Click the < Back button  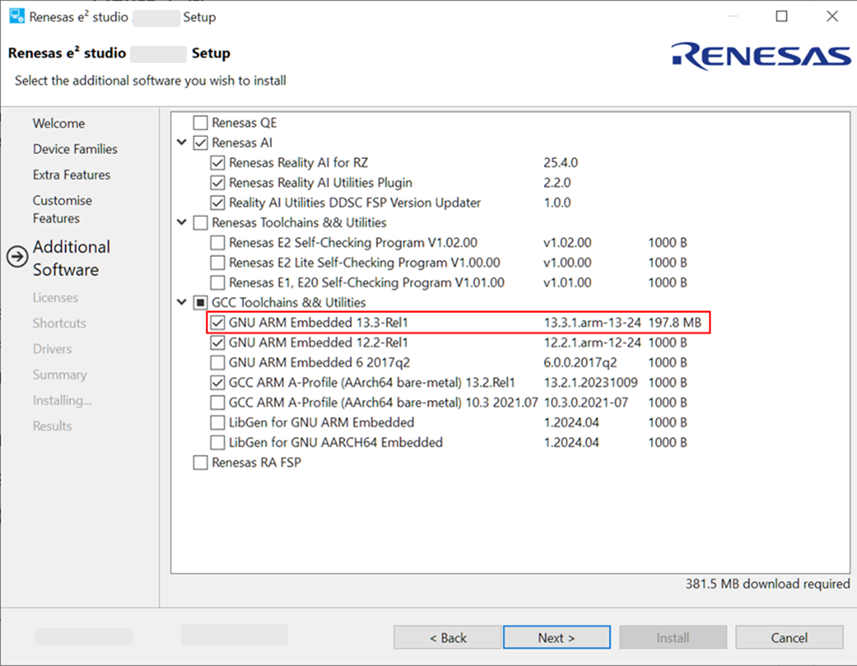tap(447, 638)
